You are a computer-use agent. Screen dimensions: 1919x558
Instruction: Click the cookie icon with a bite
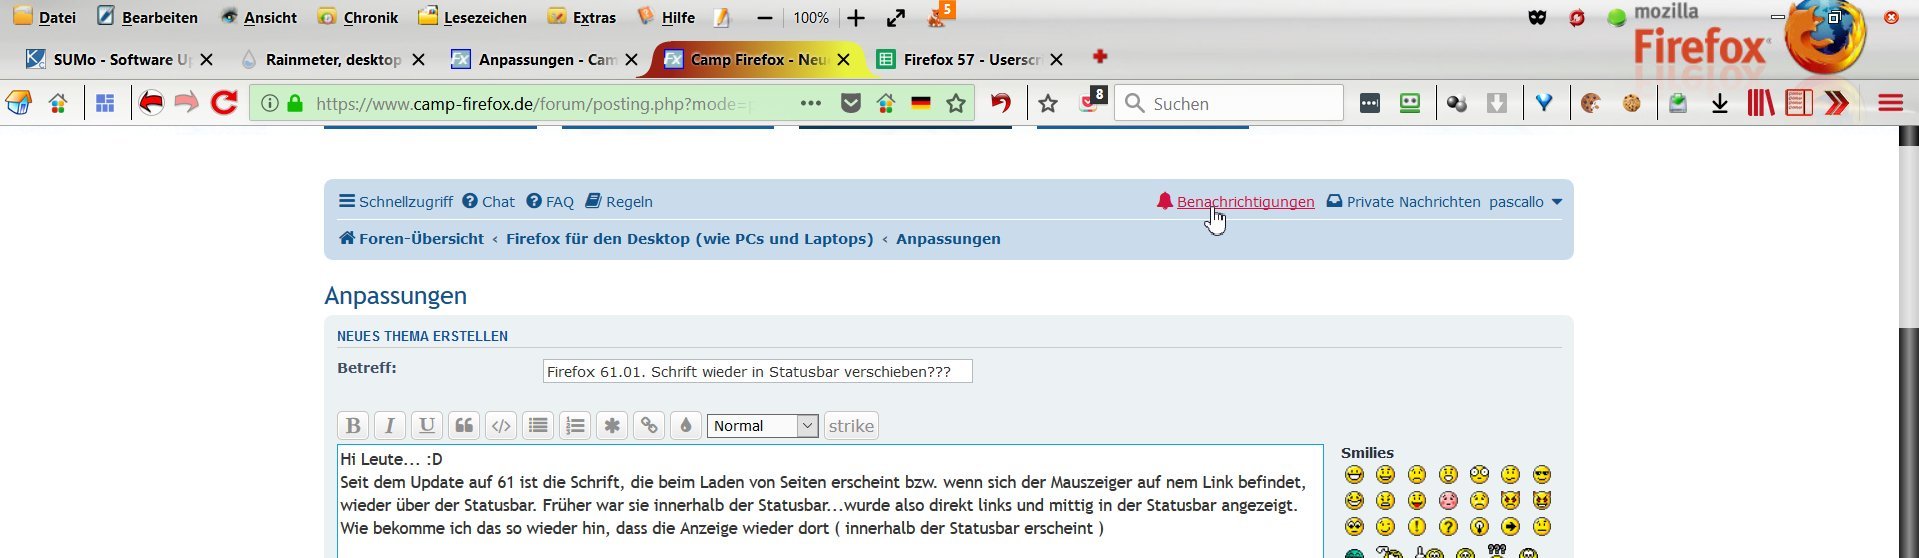(x=1591, y=103)
